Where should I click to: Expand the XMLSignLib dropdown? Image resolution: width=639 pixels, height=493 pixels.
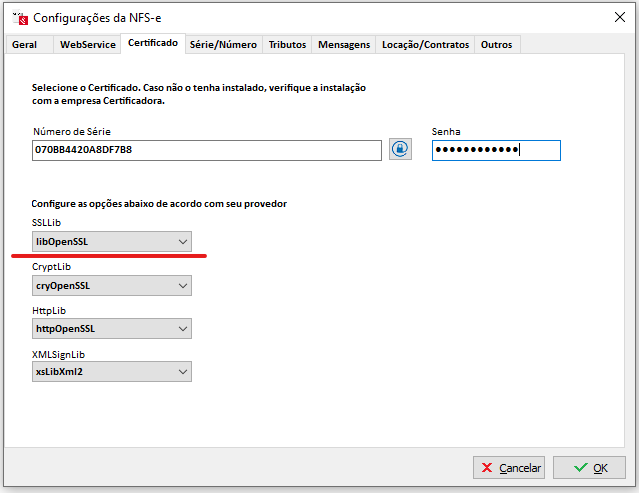pyautogui.click(x=111, y=372)
